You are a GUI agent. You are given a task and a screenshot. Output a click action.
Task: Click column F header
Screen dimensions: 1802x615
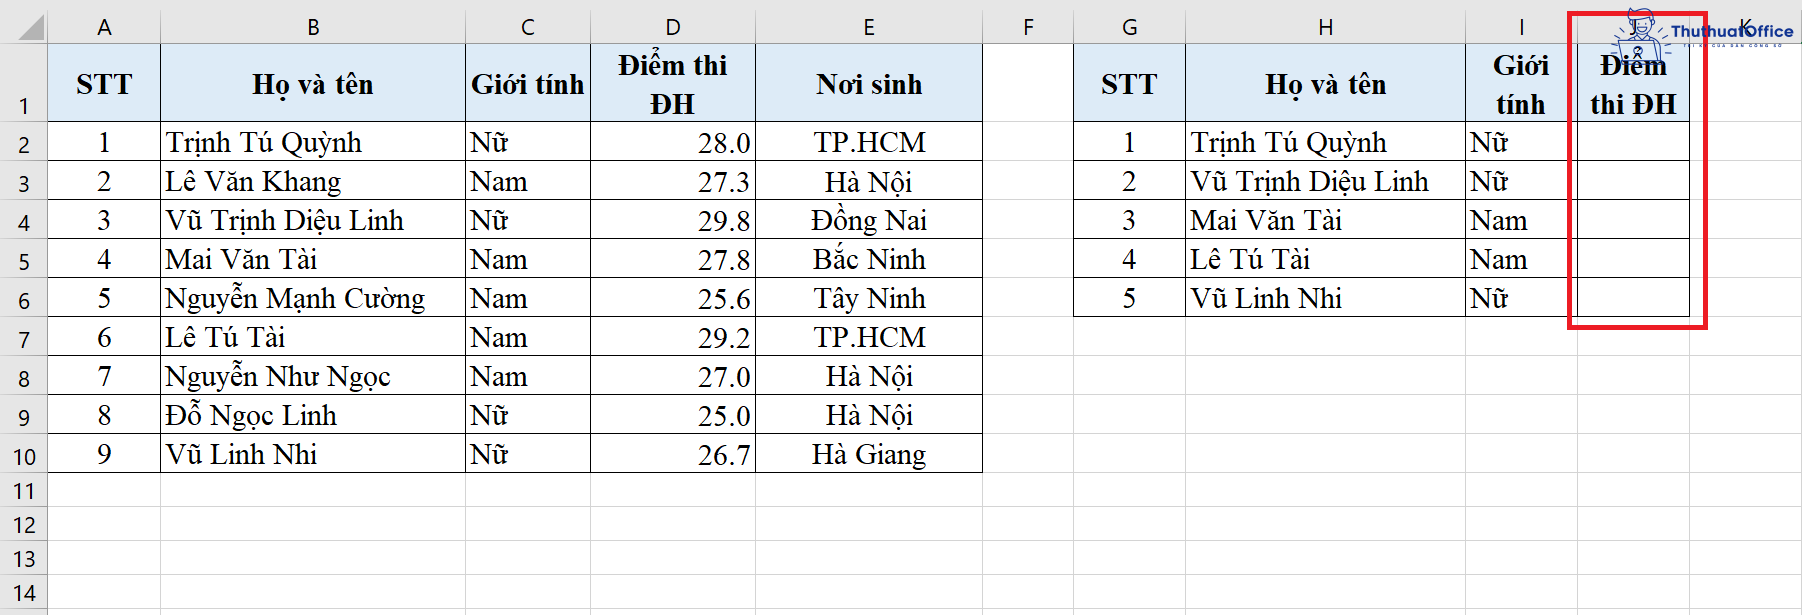click(x=1028, y=27)
